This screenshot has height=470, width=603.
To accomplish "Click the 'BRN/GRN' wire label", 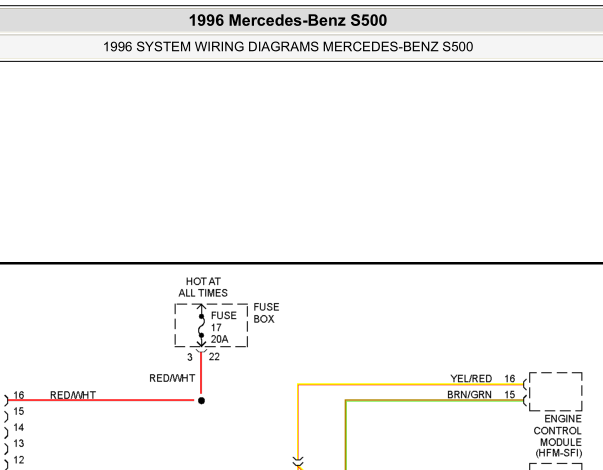I will point(469,395).
